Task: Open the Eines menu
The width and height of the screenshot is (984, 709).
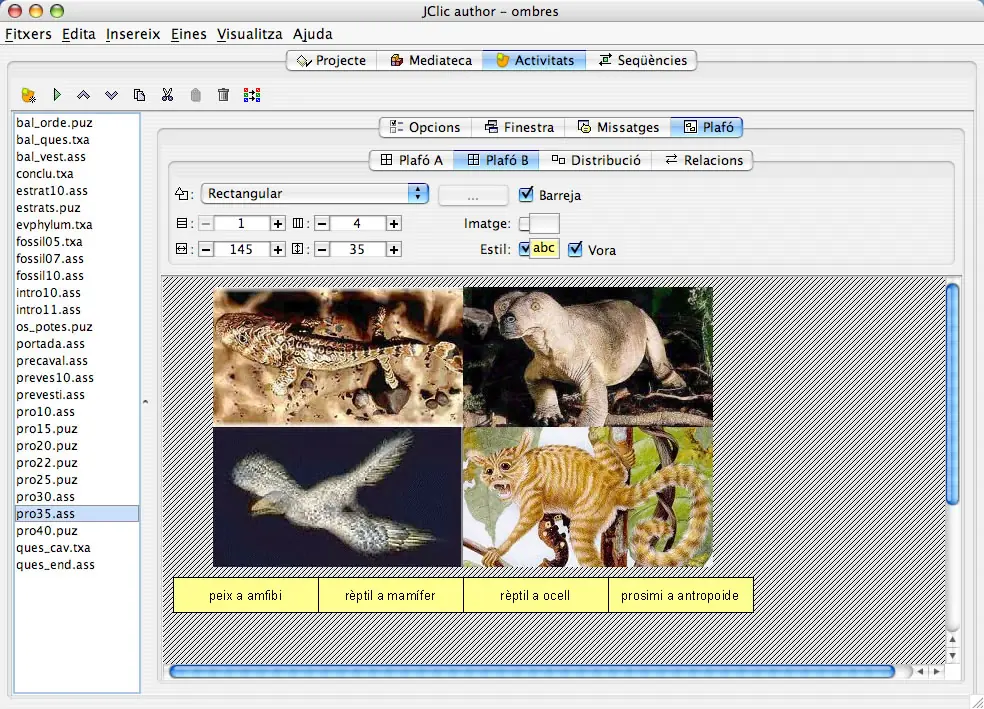Action: (x=188, y=34)
